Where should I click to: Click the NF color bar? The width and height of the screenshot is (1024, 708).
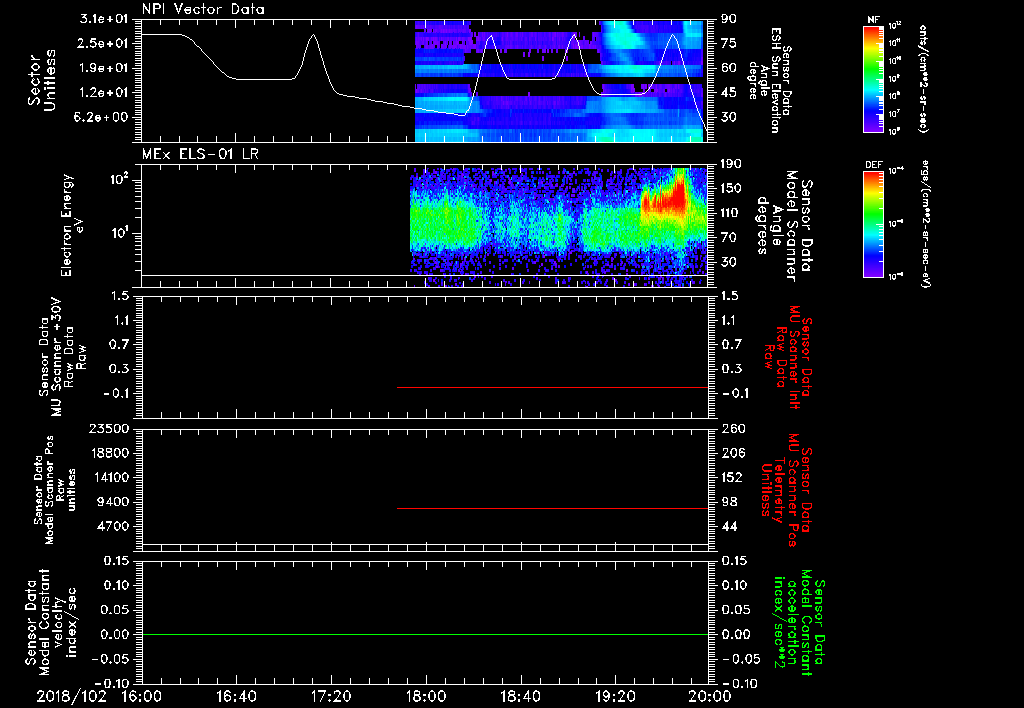873,79
